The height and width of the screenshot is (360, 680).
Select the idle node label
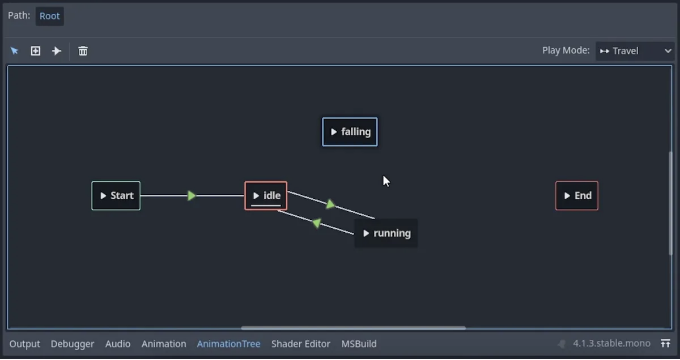coord(272,196)
